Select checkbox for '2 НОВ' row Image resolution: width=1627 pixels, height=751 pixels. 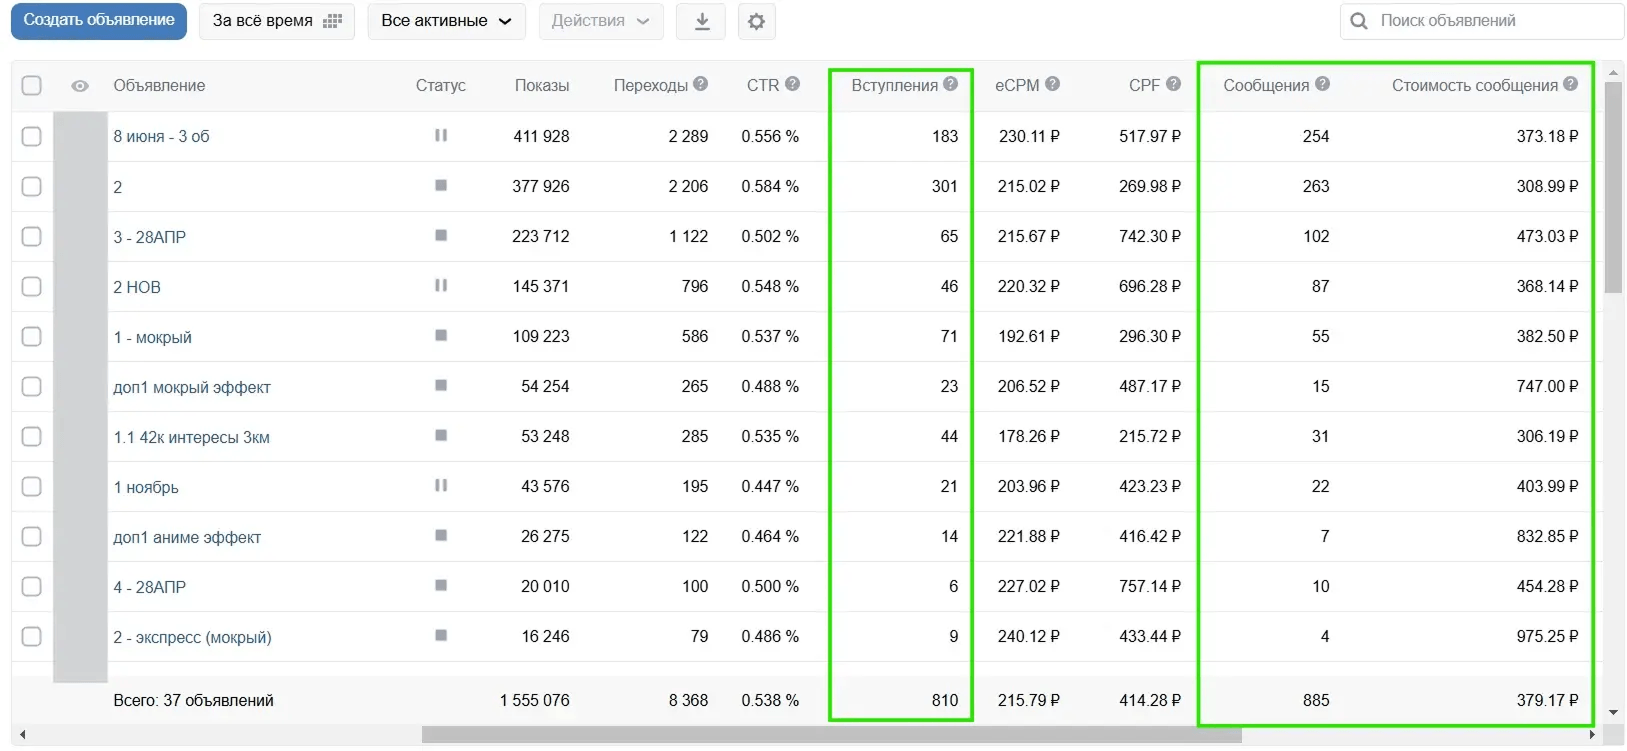click(x=32, y=286)
